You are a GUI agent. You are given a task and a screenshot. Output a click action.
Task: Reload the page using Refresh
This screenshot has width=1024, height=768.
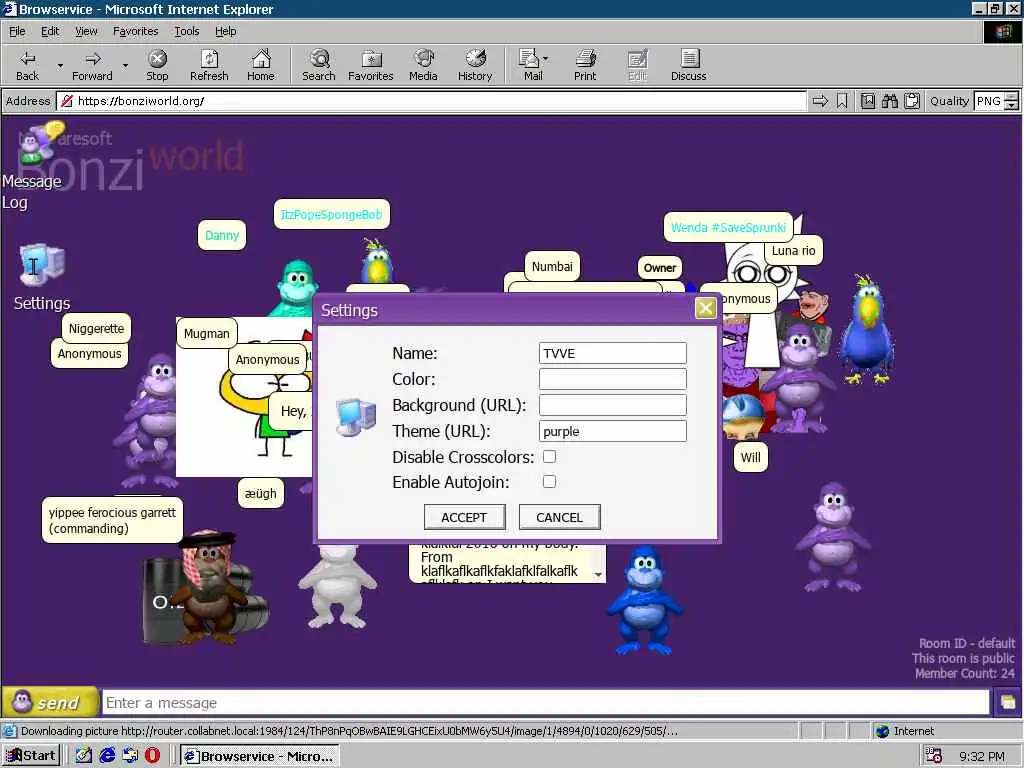(209, 65)
